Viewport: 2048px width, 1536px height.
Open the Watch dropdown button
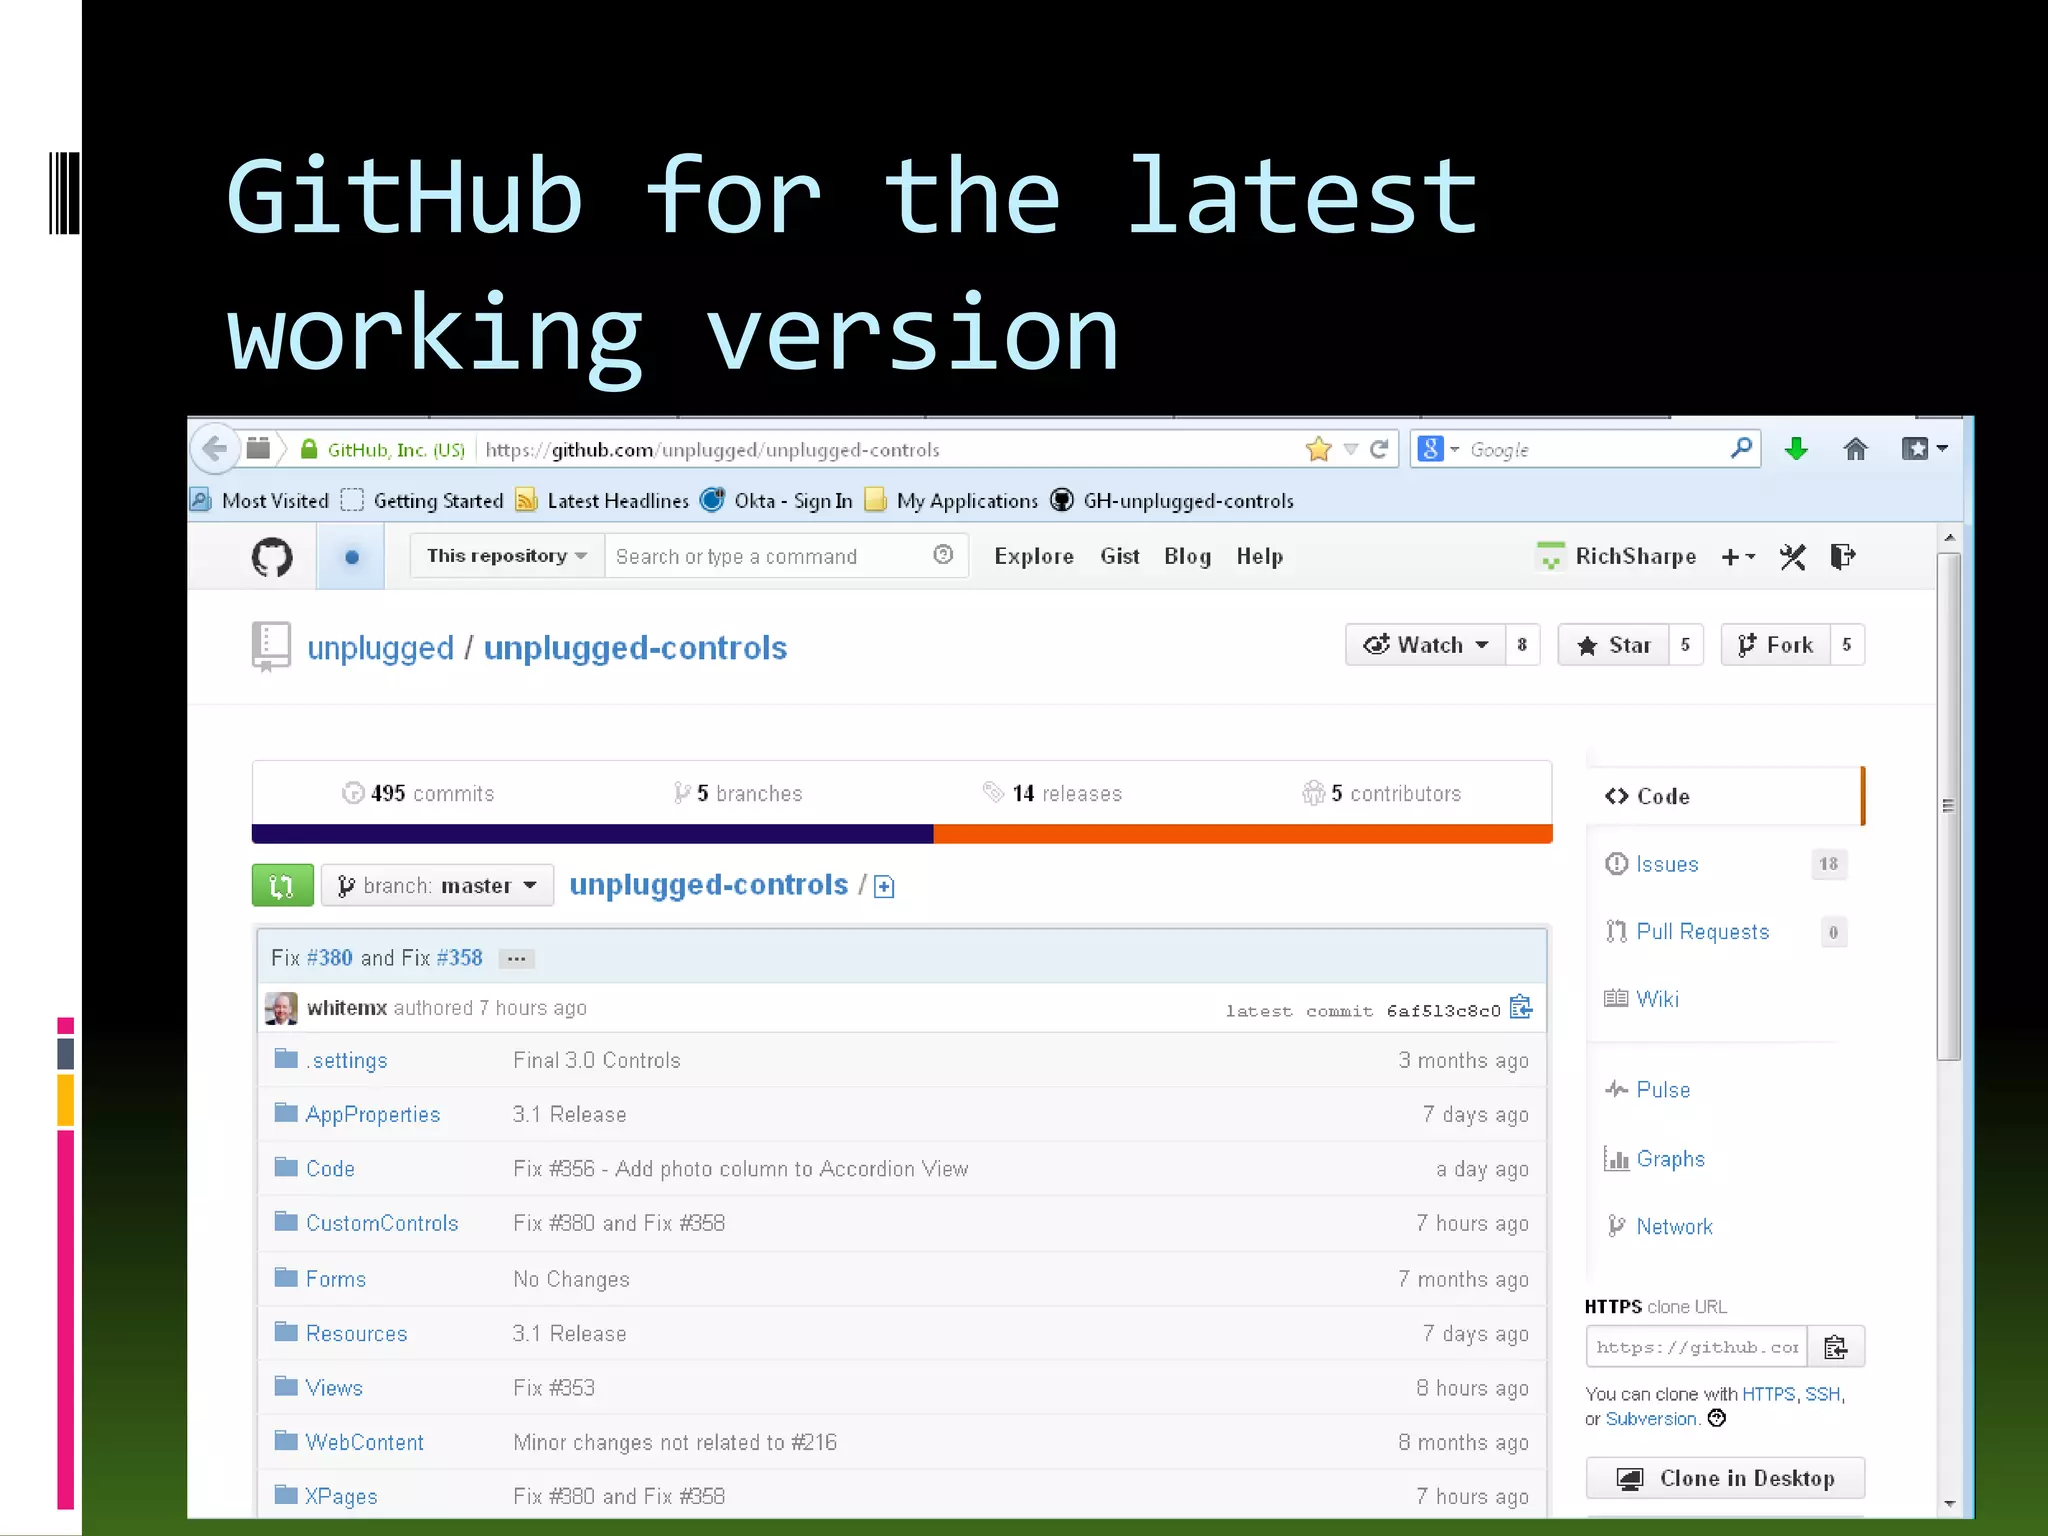point(1426,645)
